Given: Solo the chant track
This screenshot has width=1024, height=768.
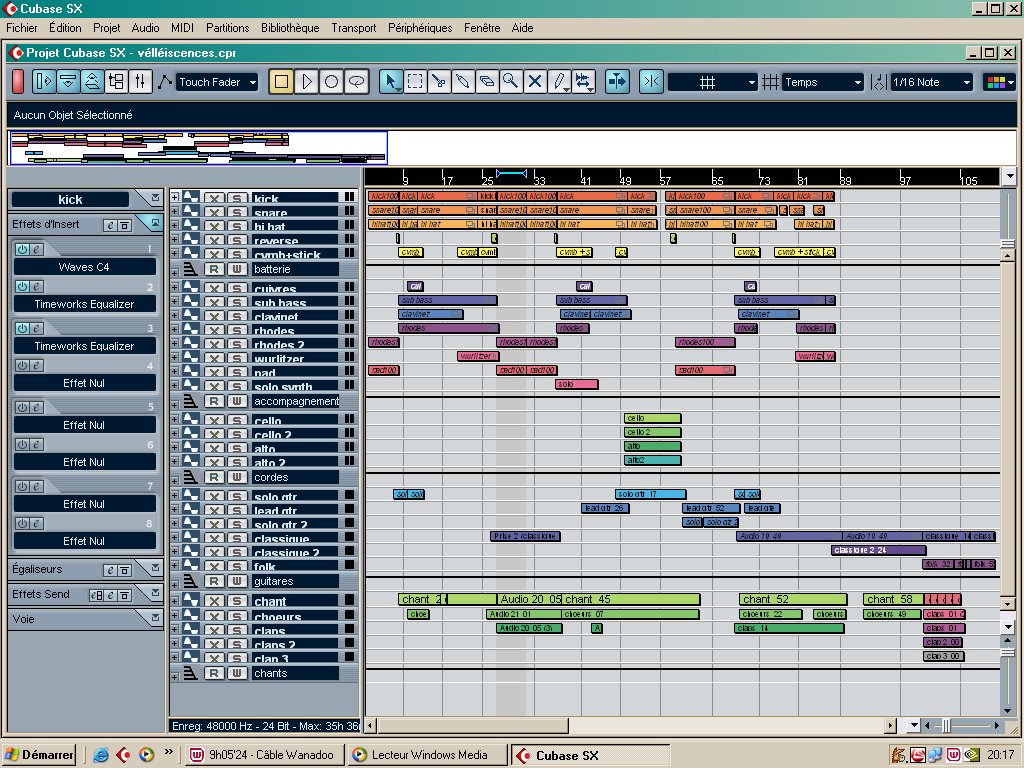Looking at the screenshot, I should coord(237,601).
